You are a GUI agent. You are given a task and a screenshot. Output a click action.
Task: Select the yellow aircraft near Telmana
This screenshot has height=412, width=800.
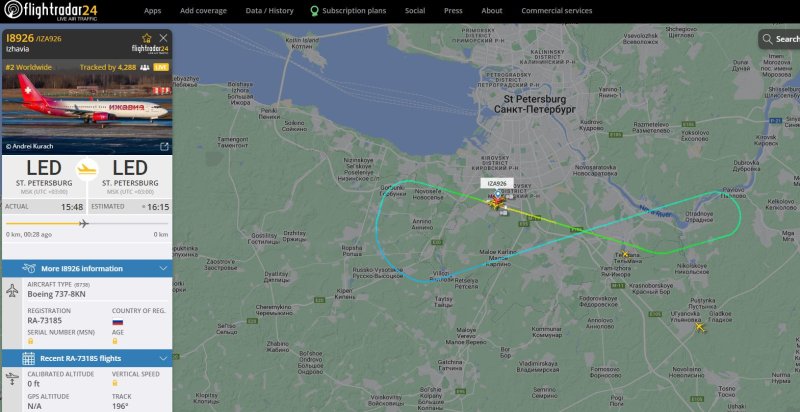(625, 254)
